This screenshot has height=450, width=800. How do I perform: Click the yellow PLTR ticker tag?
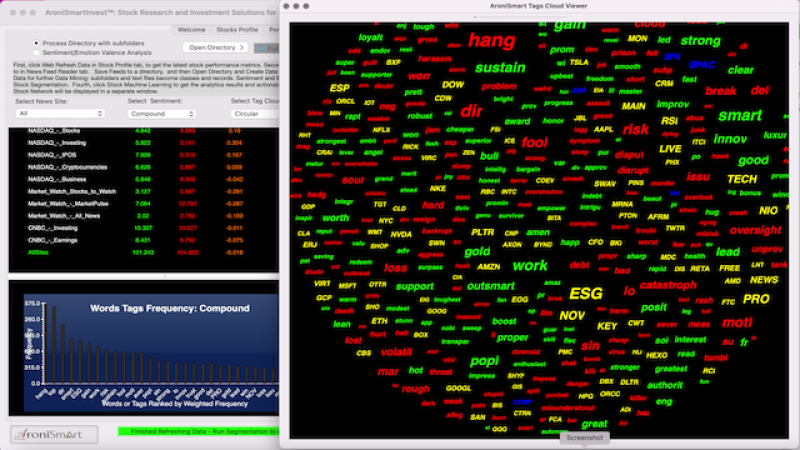(482, 232)
